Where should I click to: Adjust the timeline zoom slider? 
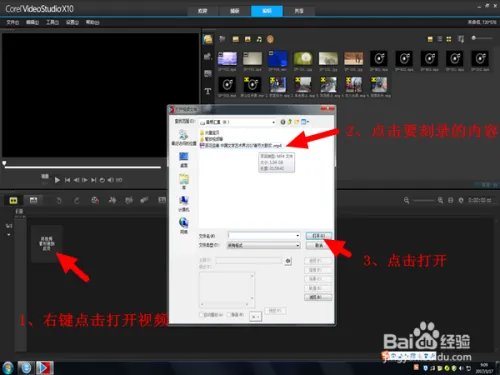point(423,200)
